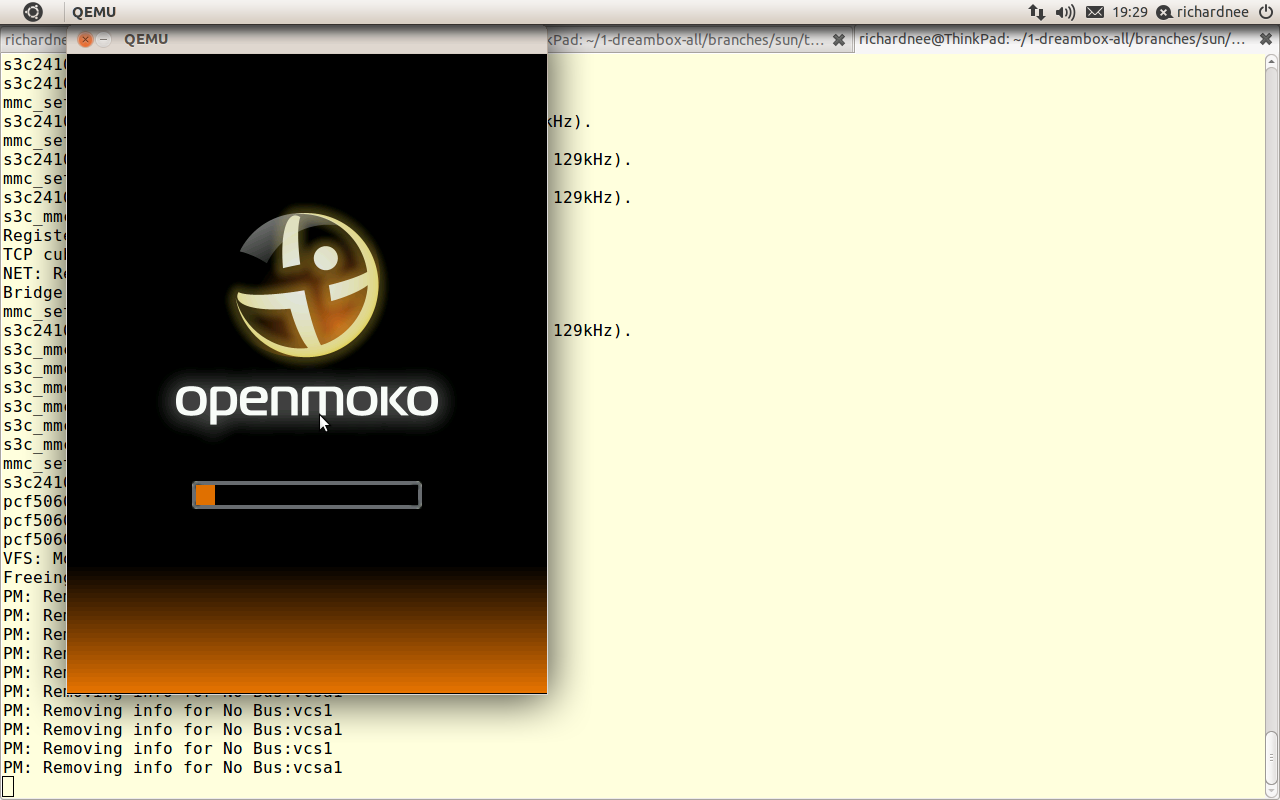Open the richardnee user menu
Viewport: 1280px width, 800px height.
1202,12
